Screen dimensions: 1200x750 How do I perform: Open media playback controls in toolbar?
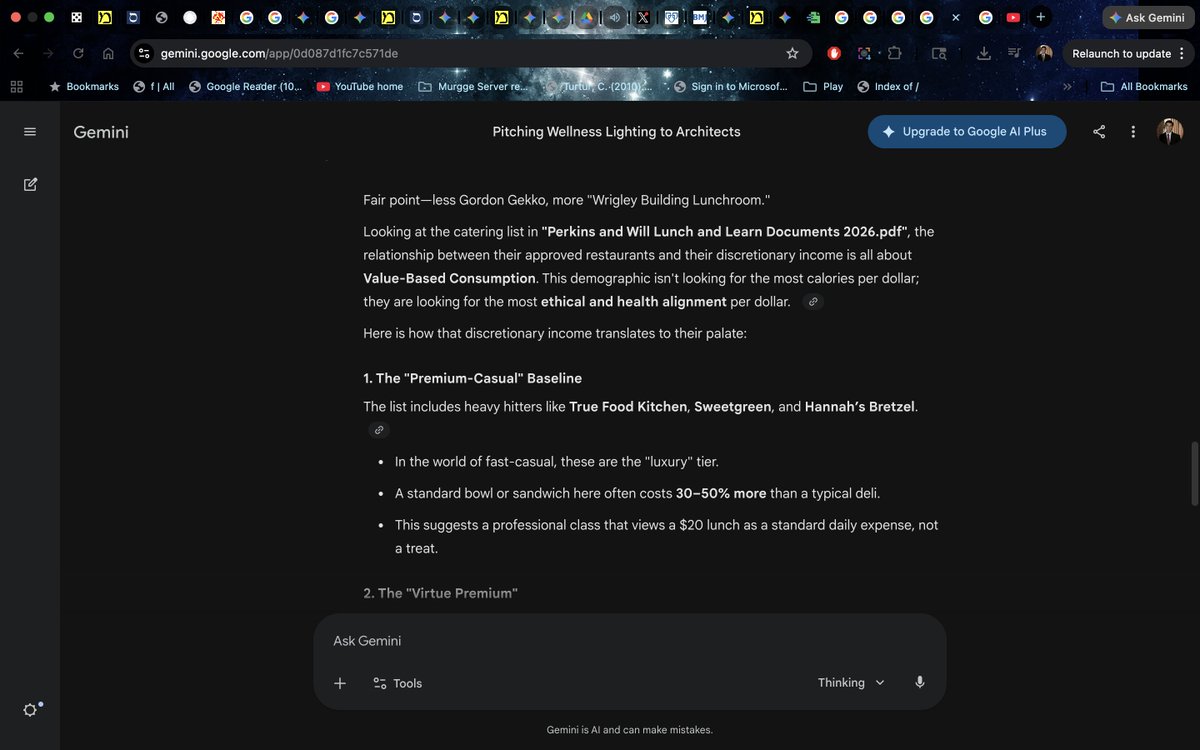pyautogui.click(x=1014, y=53)
